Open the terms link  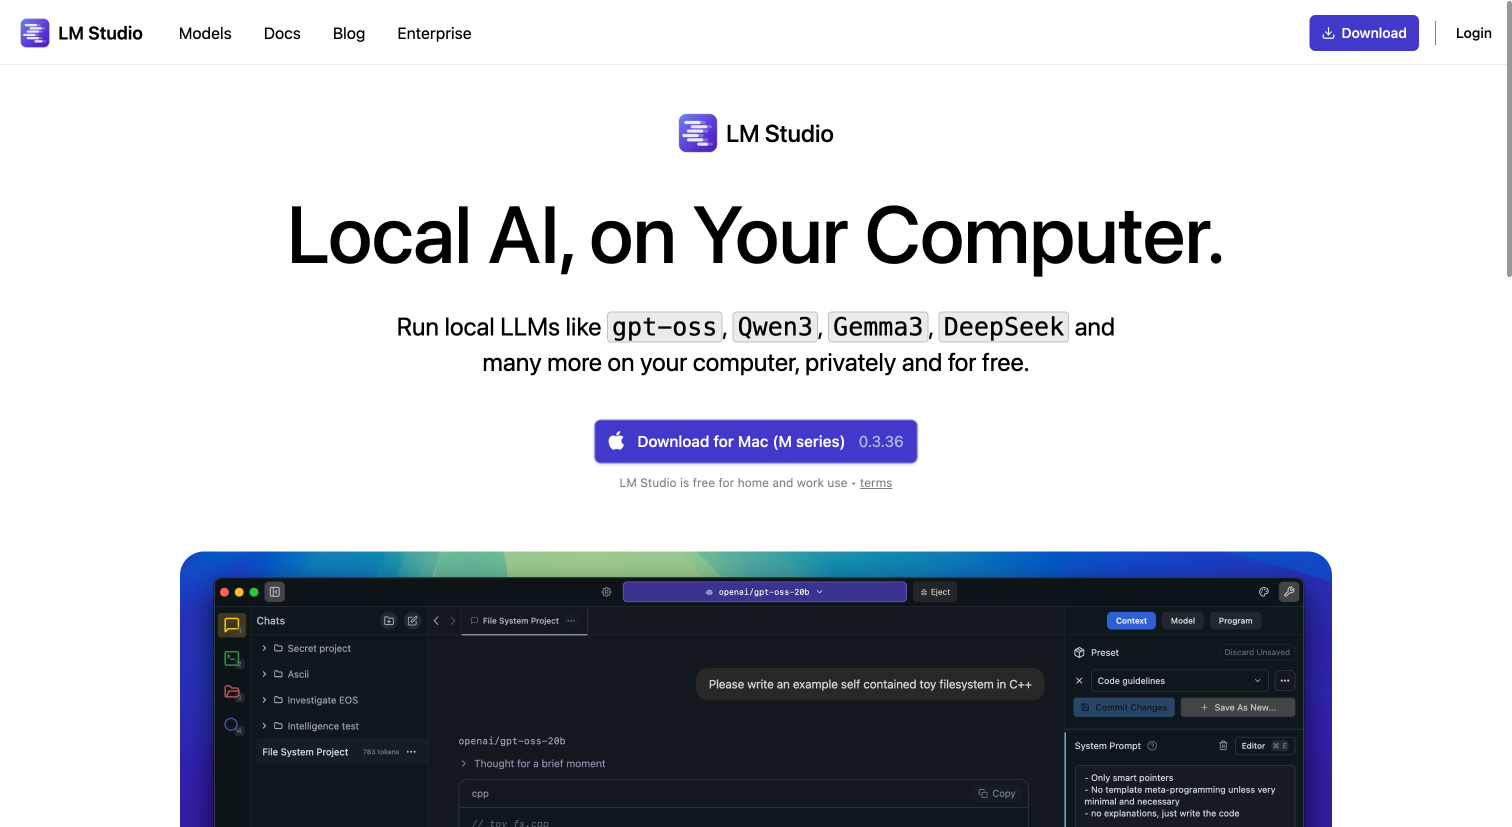pyautogui.click(x=875, y=482)
